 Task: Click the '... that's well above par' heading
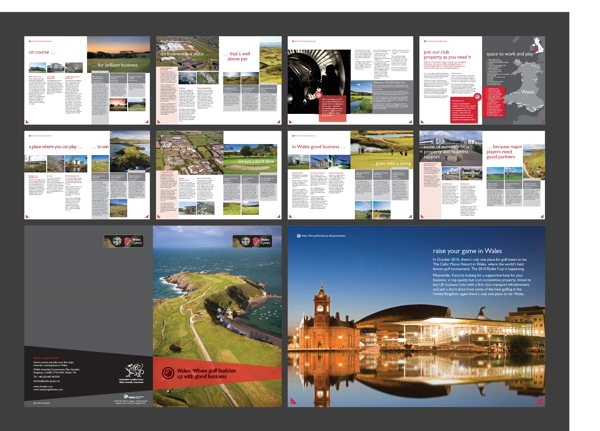[x=237, y=56]
